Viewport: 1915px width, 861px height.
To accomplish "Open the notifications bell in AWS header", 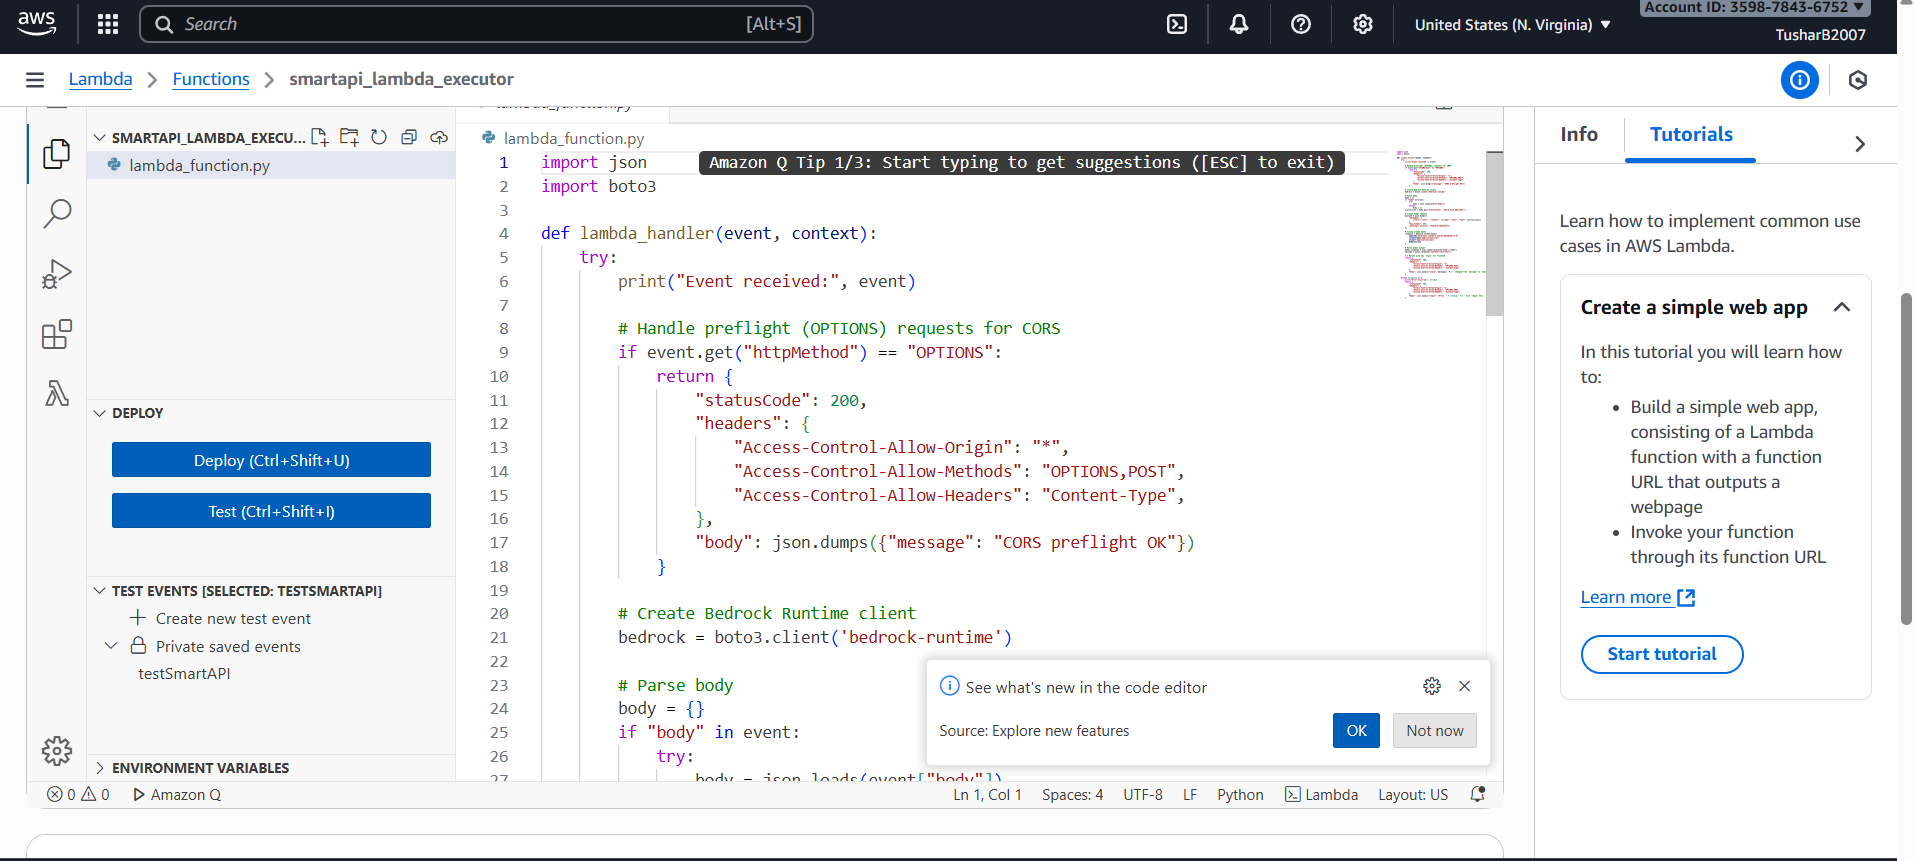I will pyautogui.click(x=1238, y=24).
